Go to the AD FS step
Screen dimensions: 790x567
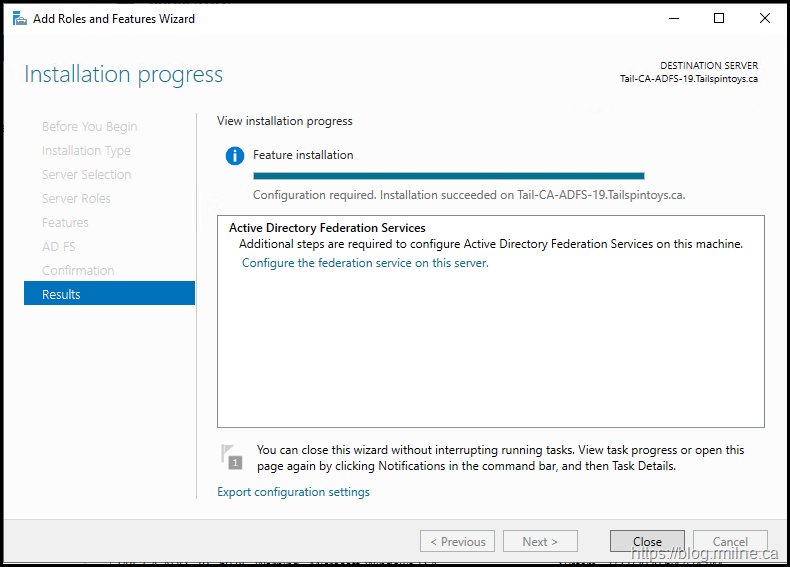pos(58,247)
